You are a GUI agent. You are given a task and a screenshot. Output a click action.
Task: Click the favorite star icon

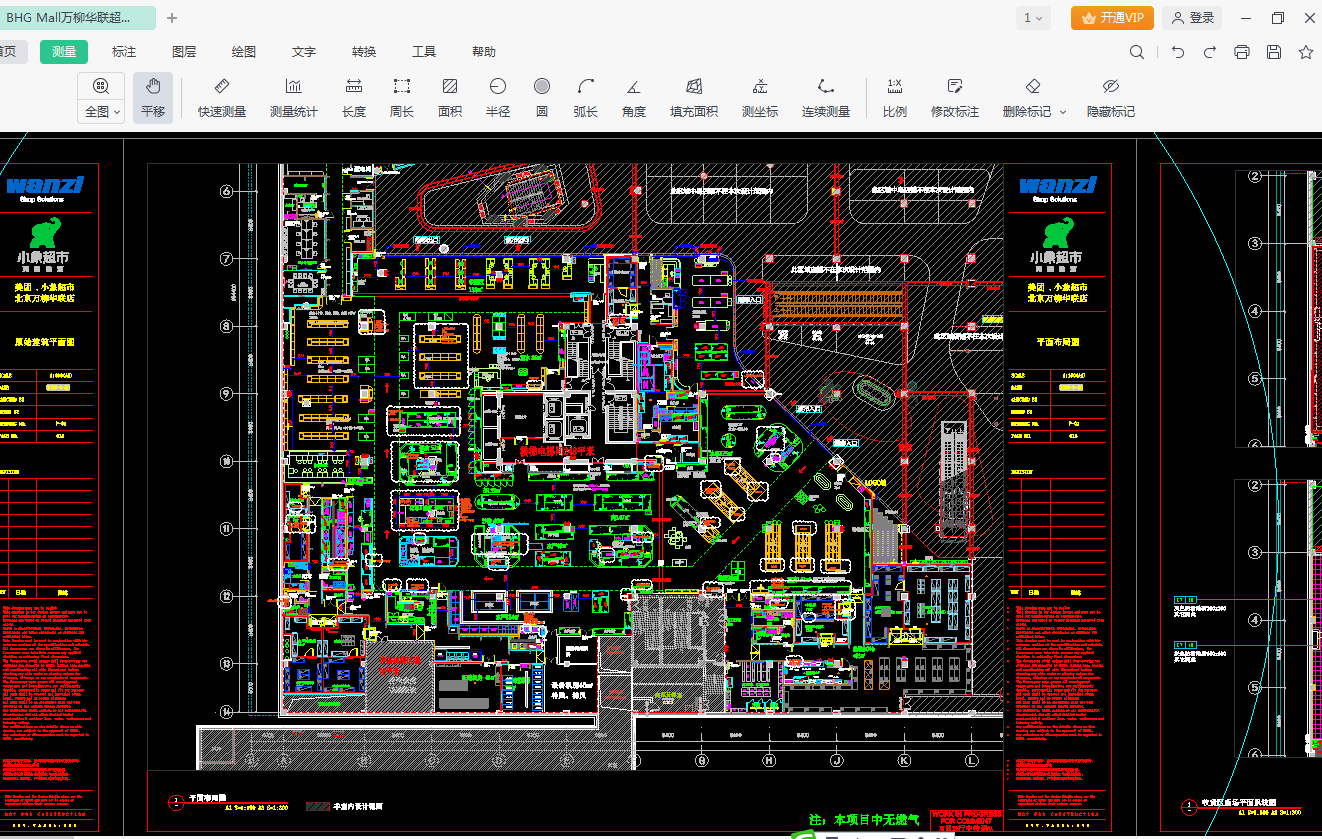point(1305,52)
